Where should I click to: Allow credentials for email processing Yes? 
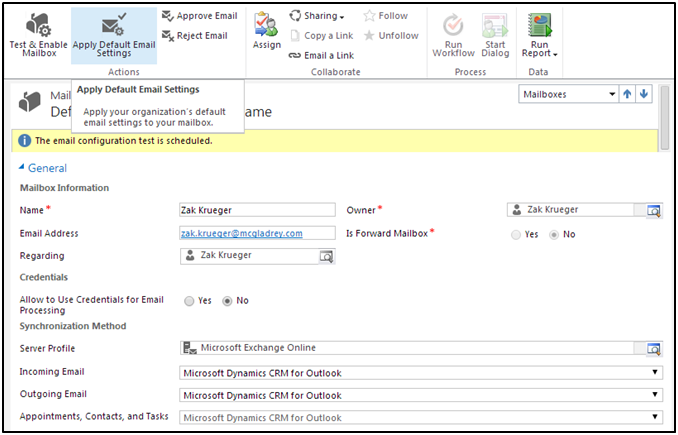pyautogui.click(x=189, y=301)
